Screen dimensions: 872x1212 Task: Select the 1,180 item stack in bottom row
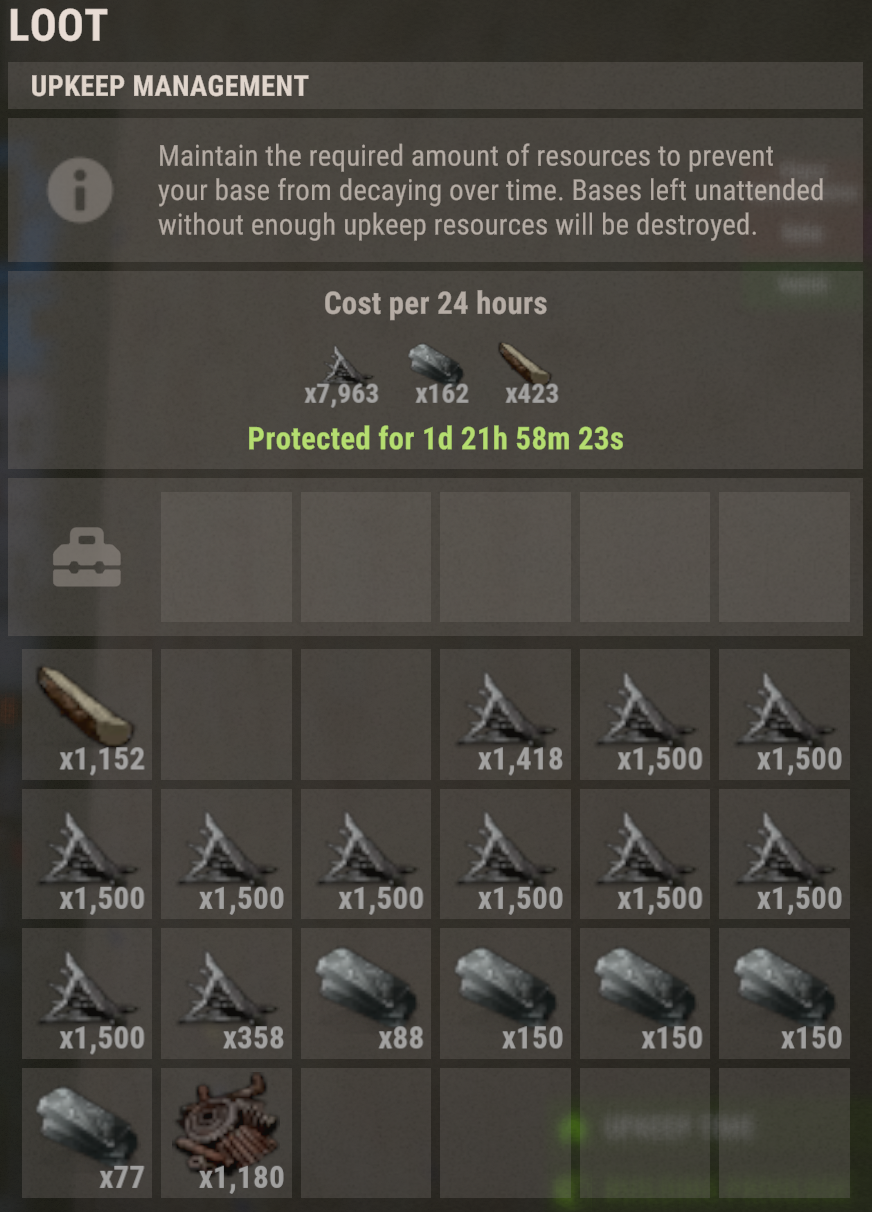tap(226, 1133)
